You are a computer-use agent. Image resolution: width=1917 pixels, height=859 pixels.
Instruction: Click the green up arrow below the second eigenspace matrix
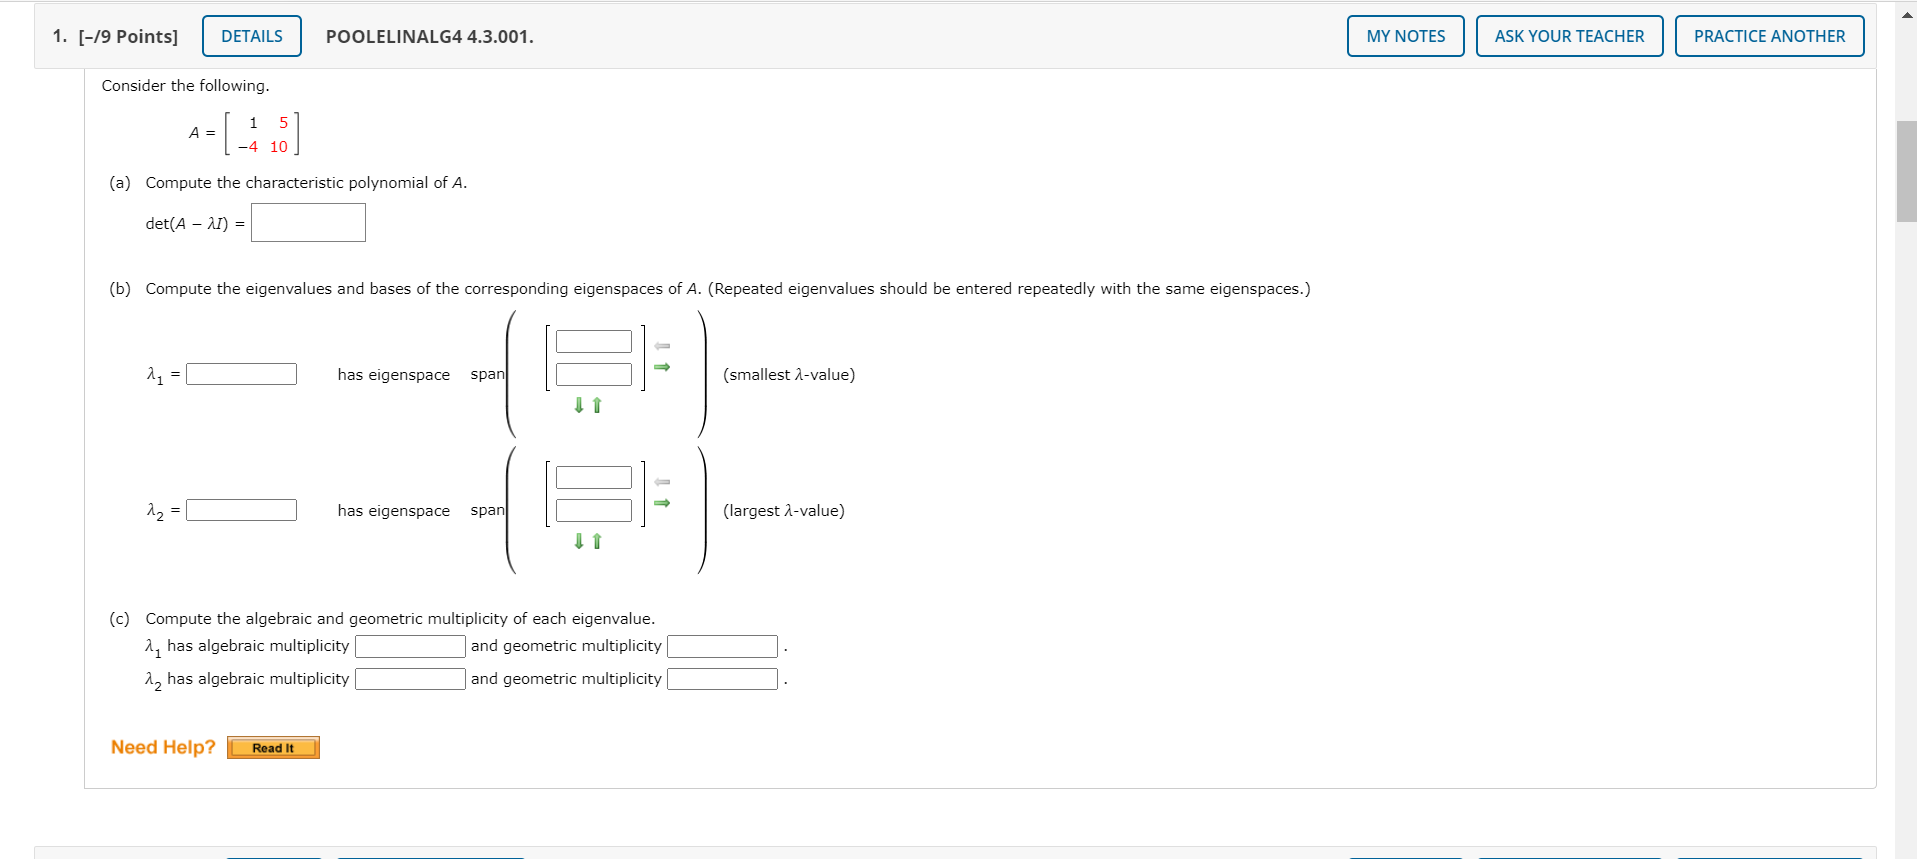coord(597,540)
